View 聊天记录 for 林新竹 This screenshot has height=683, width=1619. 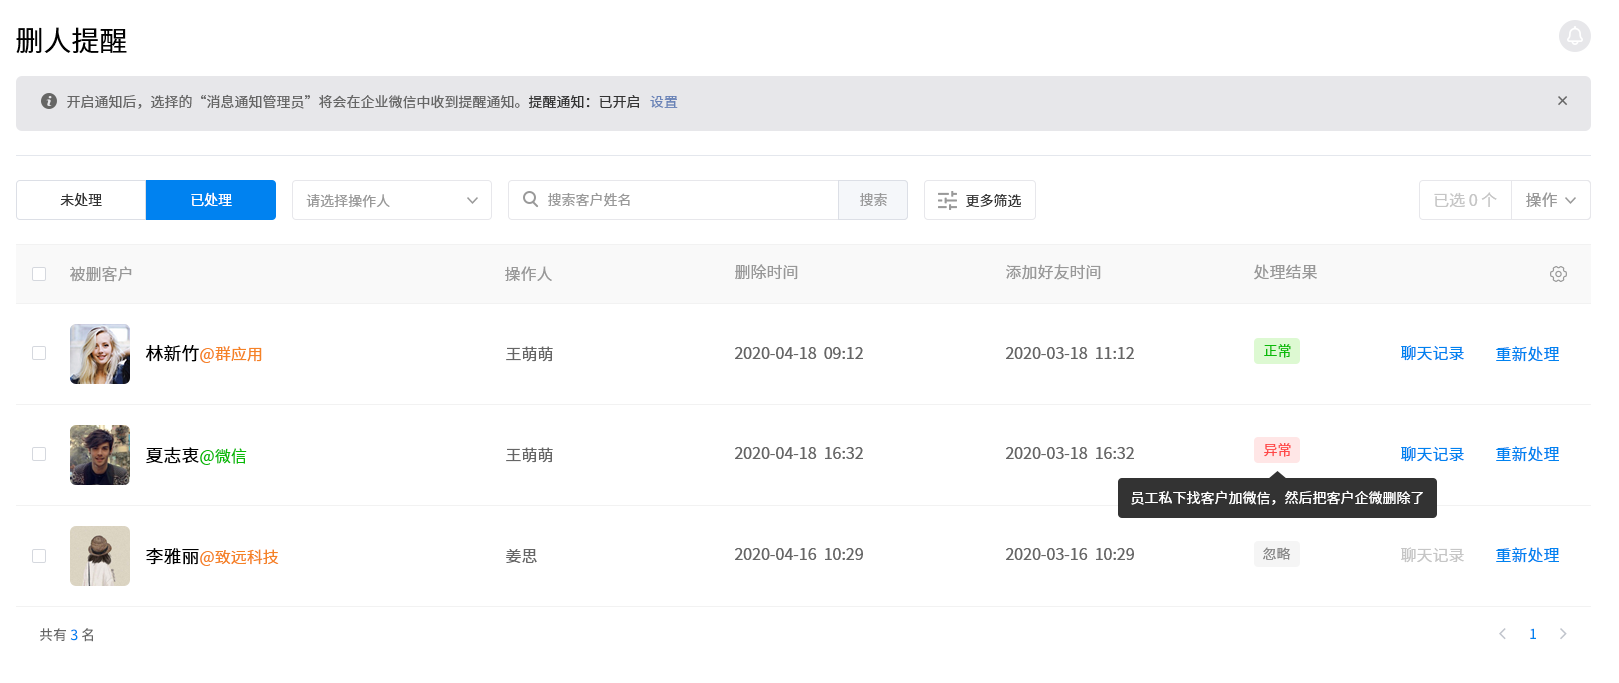pos(1431,354)
